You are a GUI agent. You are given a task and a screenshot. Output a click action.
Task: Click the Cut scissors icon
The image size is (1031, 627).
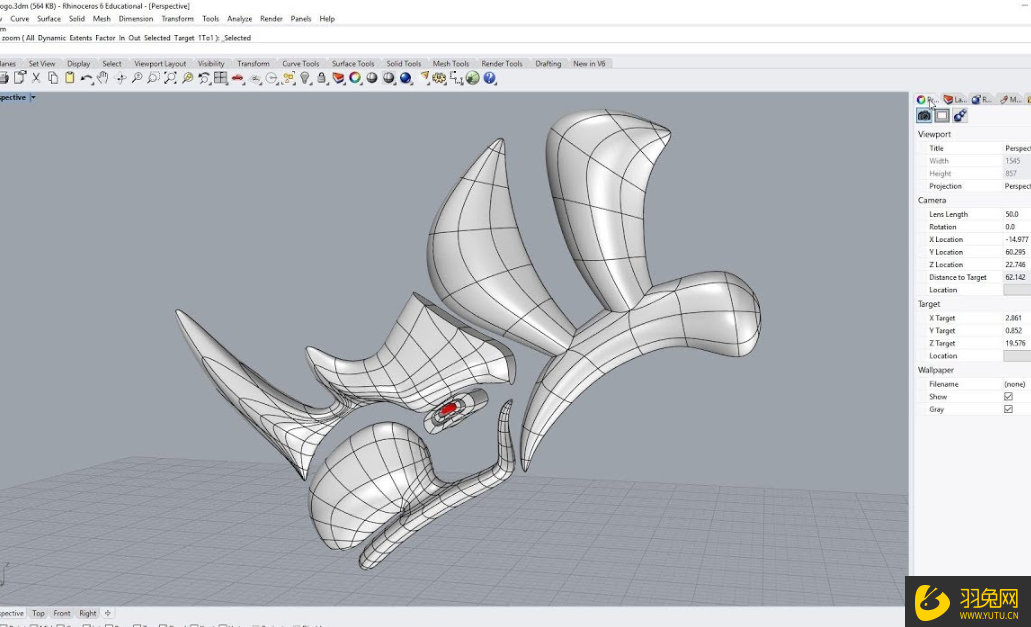pos(36,78)
